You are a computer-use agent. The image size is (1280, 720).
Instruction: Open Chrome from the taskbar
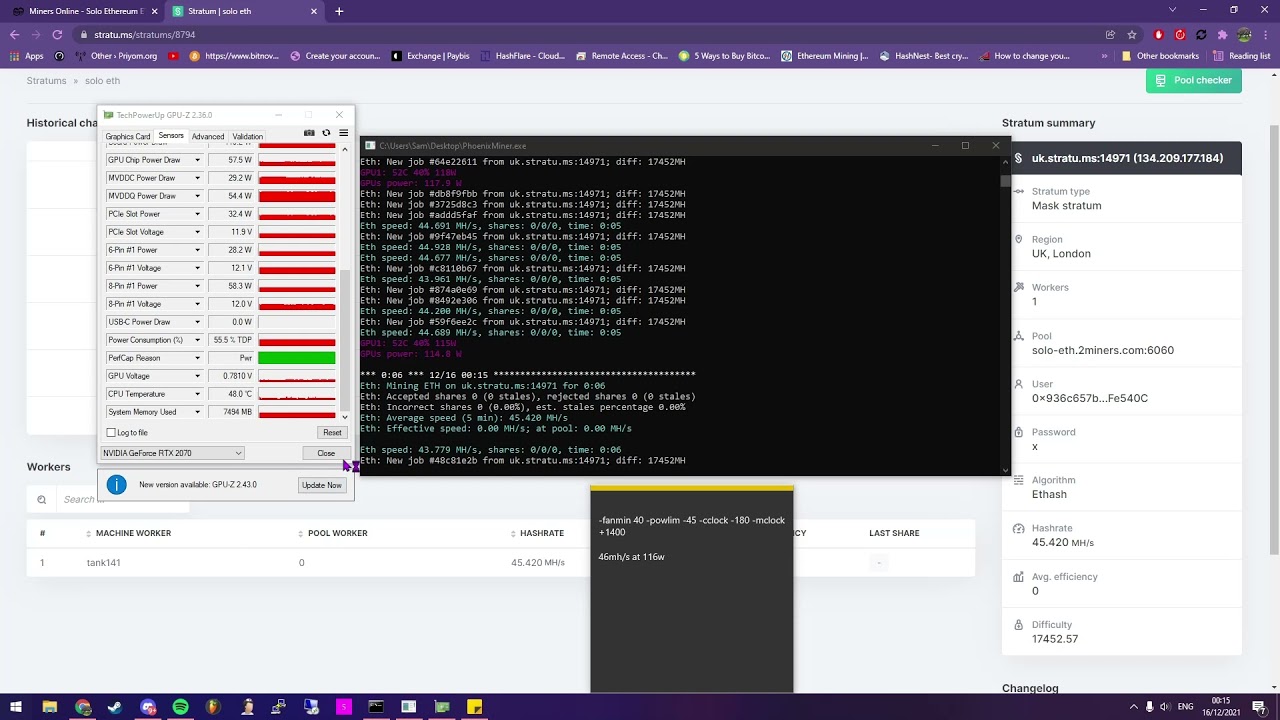click(83, 707)
